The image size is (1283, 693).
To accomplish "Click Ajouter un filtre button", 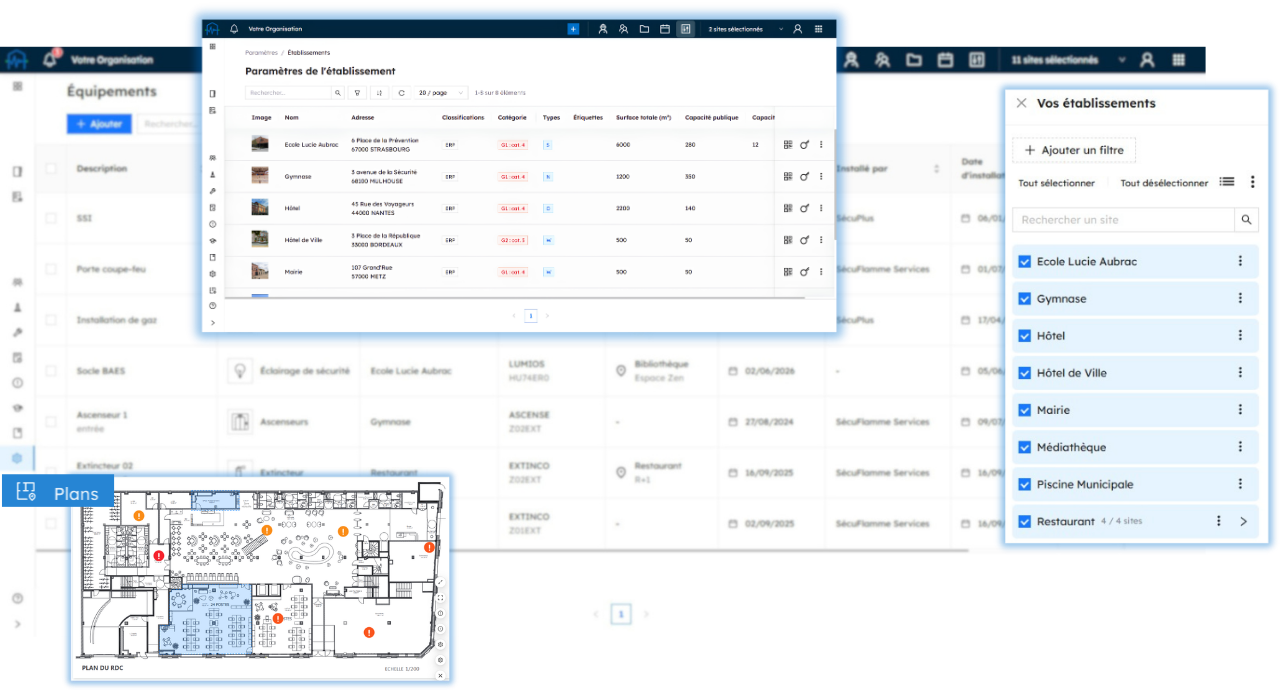I will tap(1074, 150).
